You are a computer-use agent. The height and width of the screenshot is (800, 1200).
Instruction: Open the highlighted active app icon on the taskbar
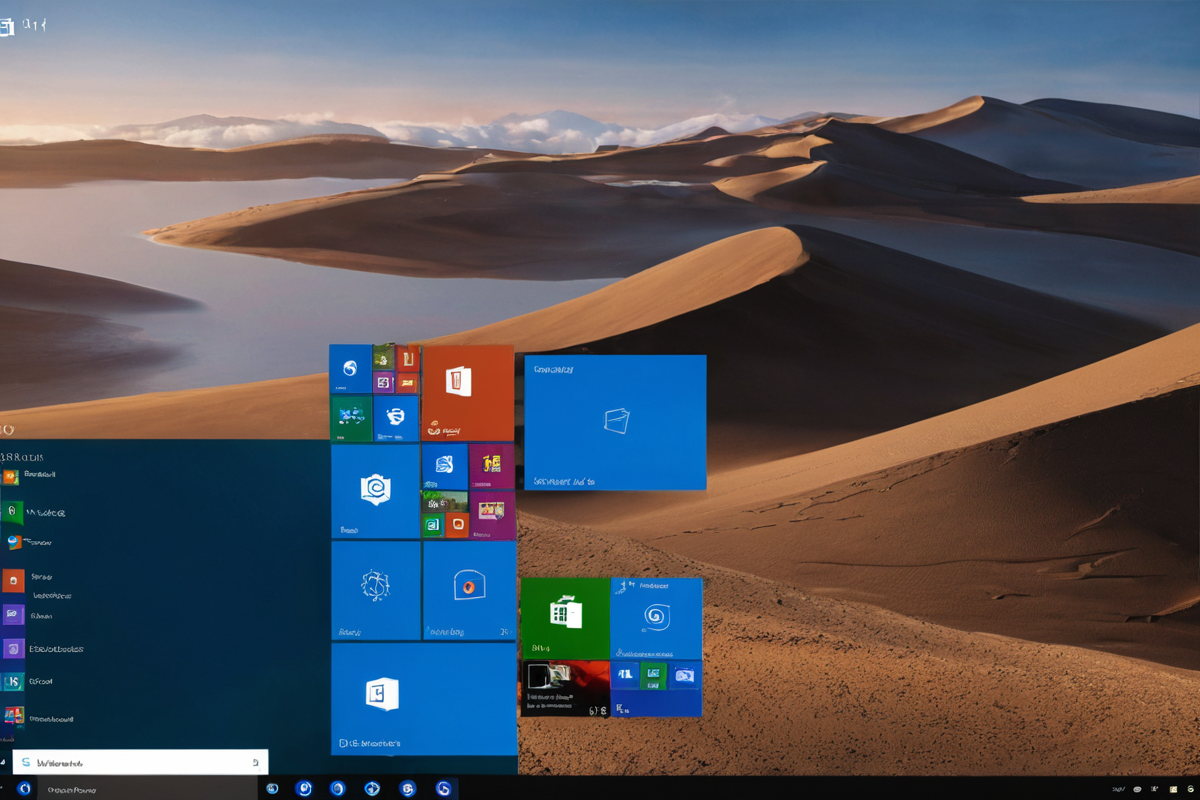click(x=443, y=789)
